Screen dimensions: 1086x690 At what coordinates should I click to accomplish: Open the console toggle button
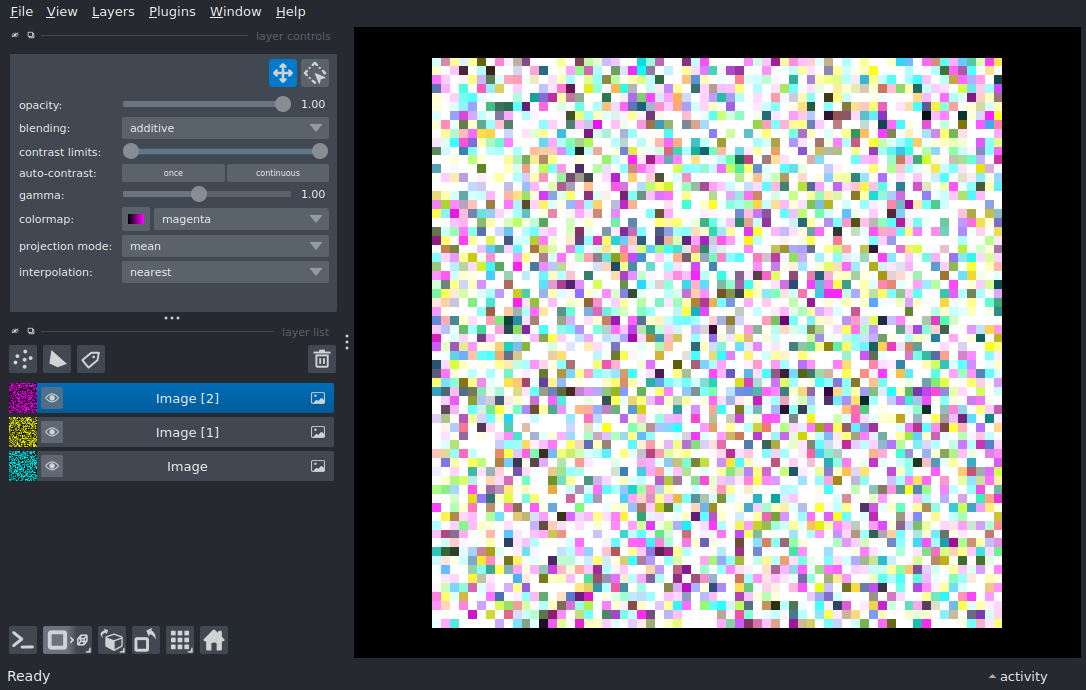[23, 640]
